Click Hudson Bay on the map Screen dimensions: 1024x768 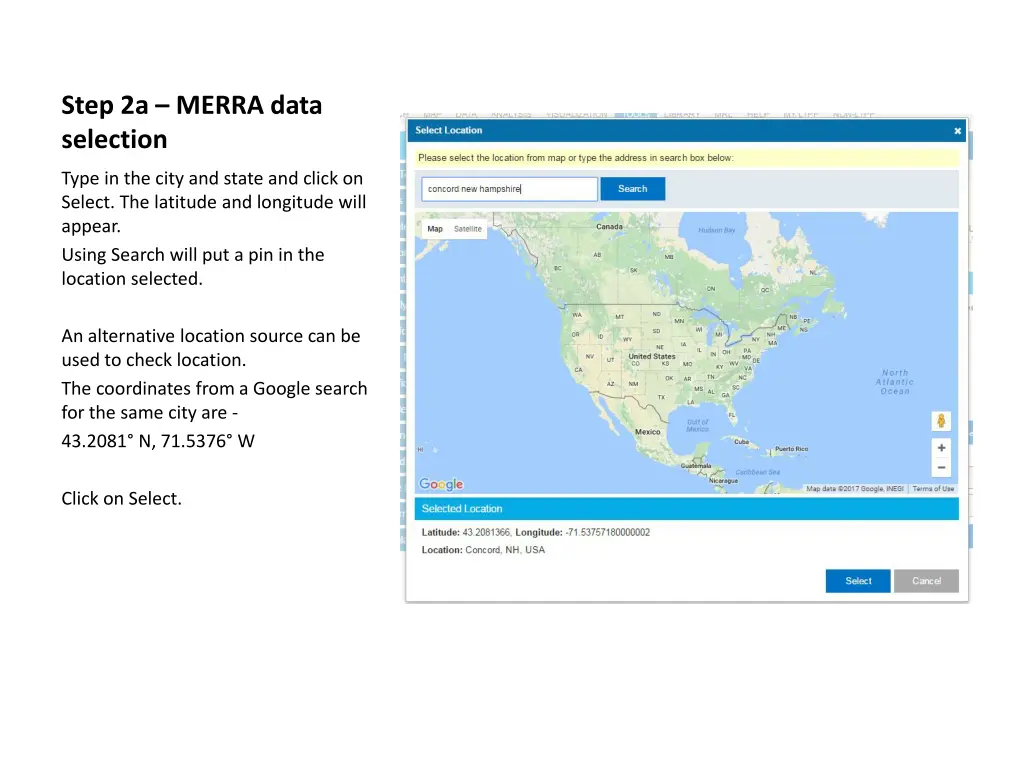click(716, 230)
